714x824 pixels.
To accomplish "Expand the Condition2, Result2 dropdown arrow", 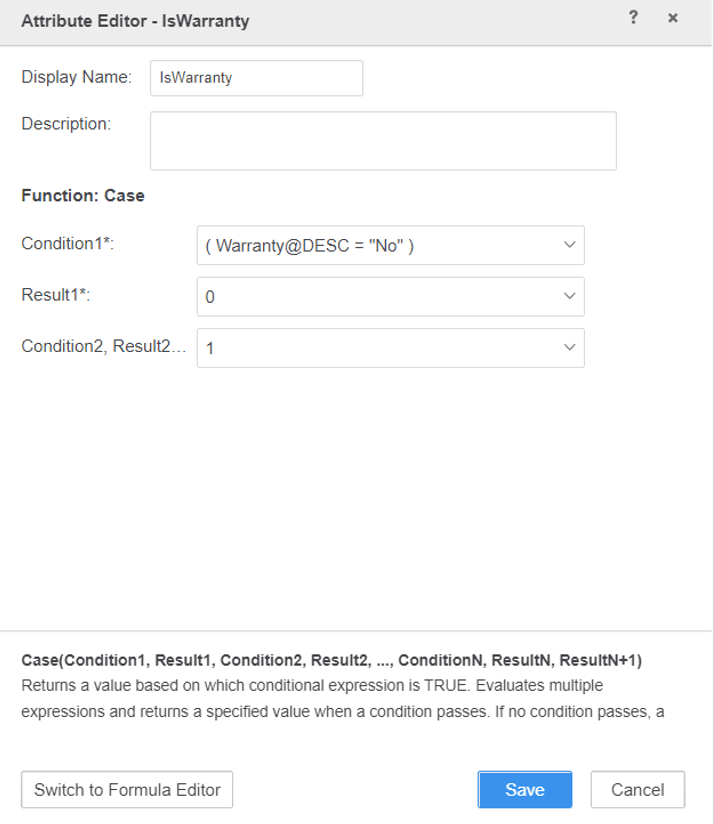I will coord(569,348).
